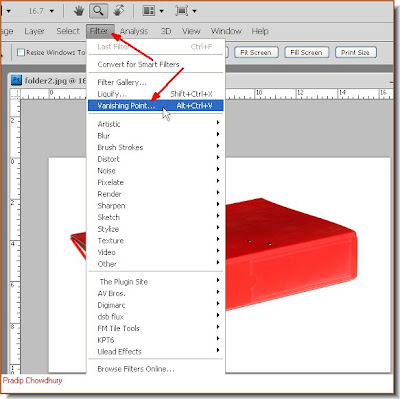The width and height of the screenshot is (400, 399).
Task: Select the Zoom magnifier tool icon
Action: pos(98,11)
